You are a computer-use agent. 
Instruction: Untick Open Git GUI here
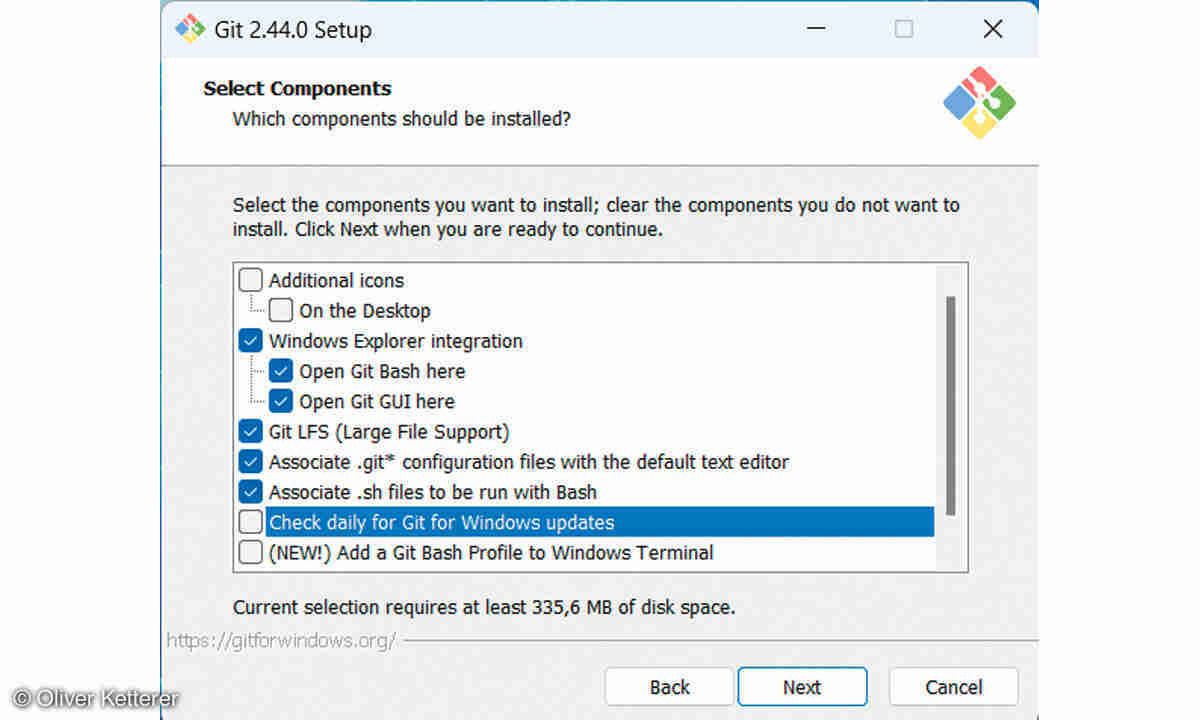pyautogui.click(x=281, y=401)
